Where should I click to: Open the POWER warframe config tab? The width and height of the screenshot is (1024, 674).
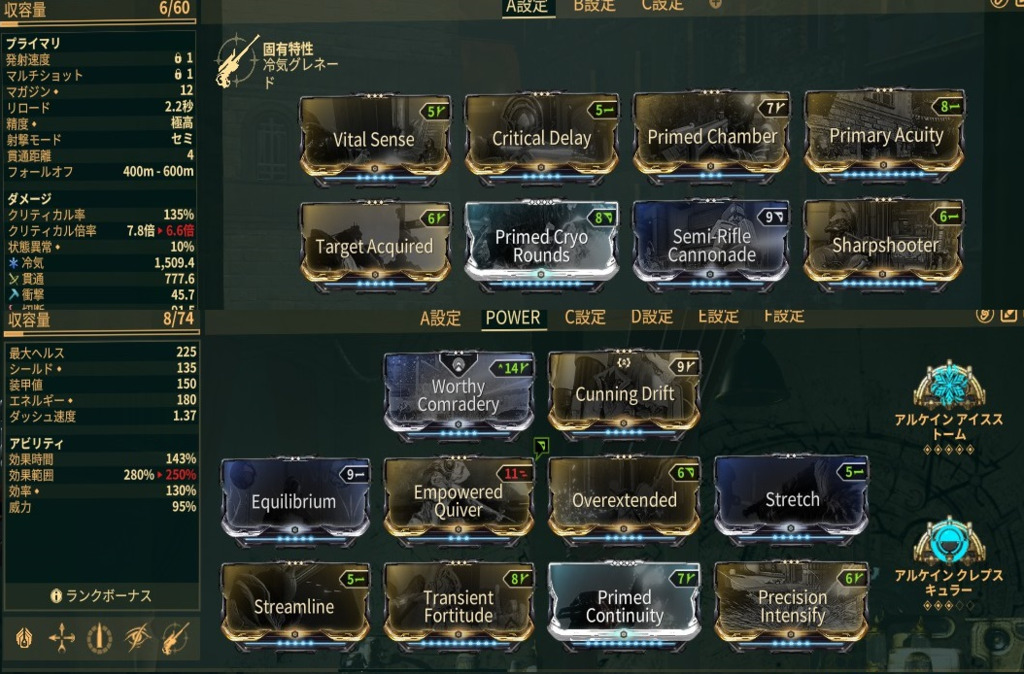click(x=513, y=318)
